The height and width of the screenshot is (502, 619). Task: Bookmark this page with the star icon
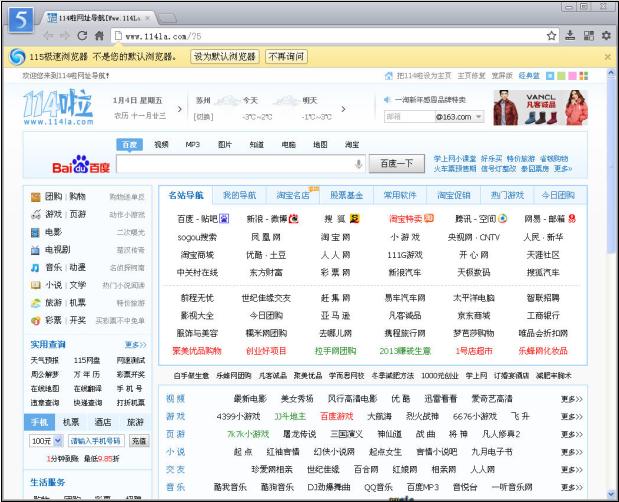pos(551,36)
